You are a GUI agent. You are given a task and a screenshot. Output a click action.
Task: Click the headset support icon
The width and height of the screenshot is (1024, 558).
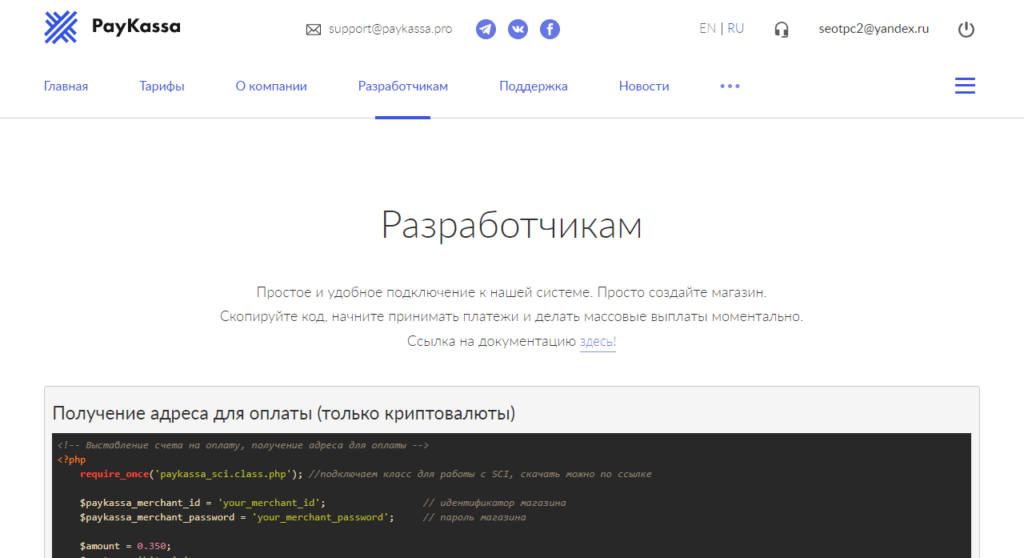[x=782, y=30]
